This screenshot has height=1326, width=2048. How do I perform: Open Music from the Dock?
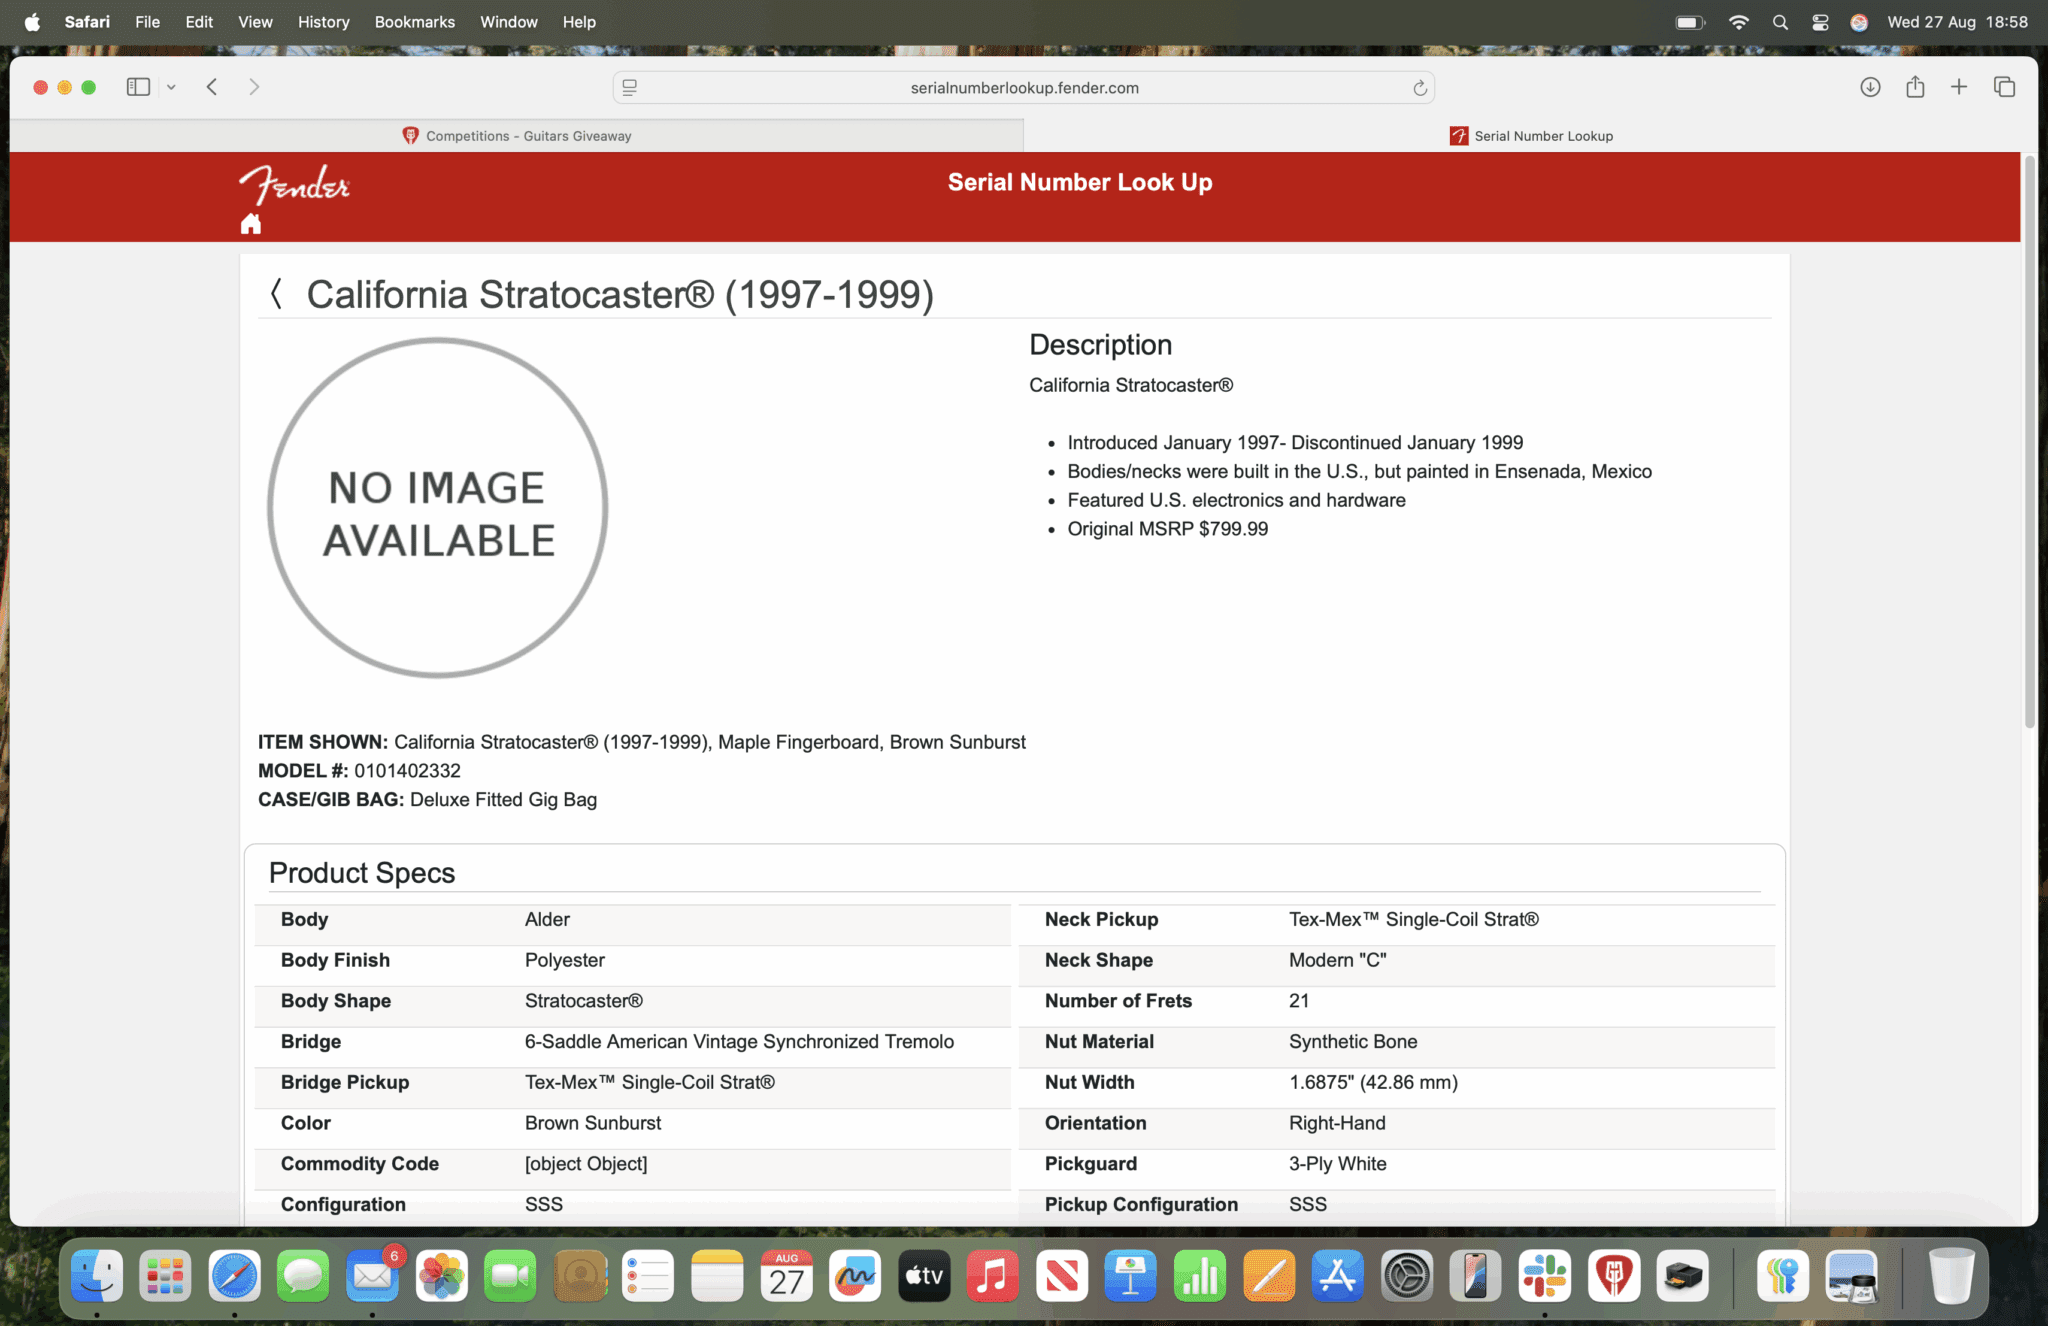click(x=993, y=1276)
